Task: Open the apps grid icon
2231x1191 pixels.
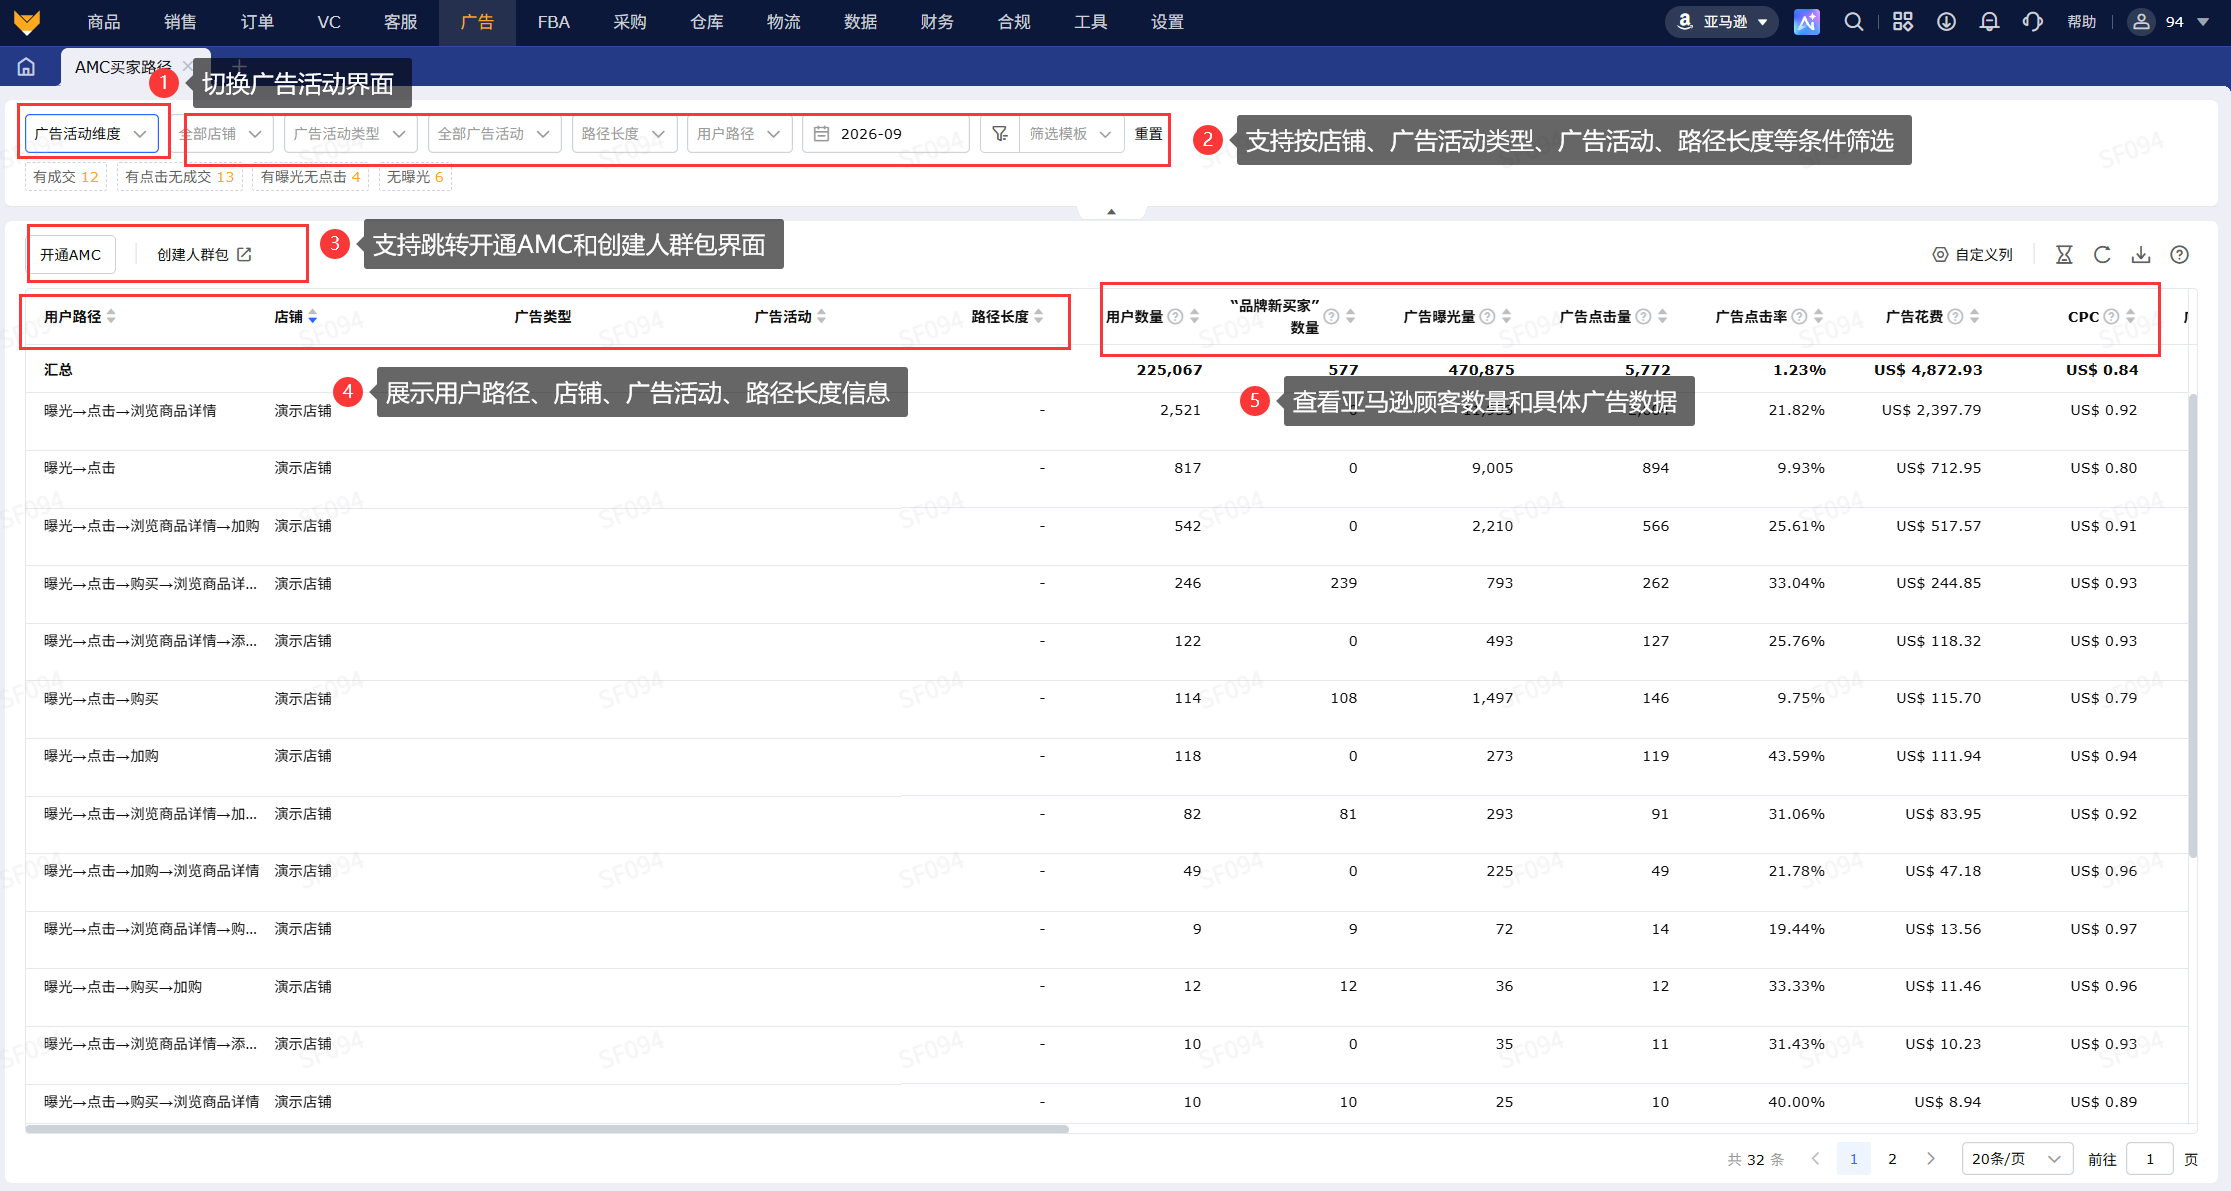Action: tap(1902, 22)
